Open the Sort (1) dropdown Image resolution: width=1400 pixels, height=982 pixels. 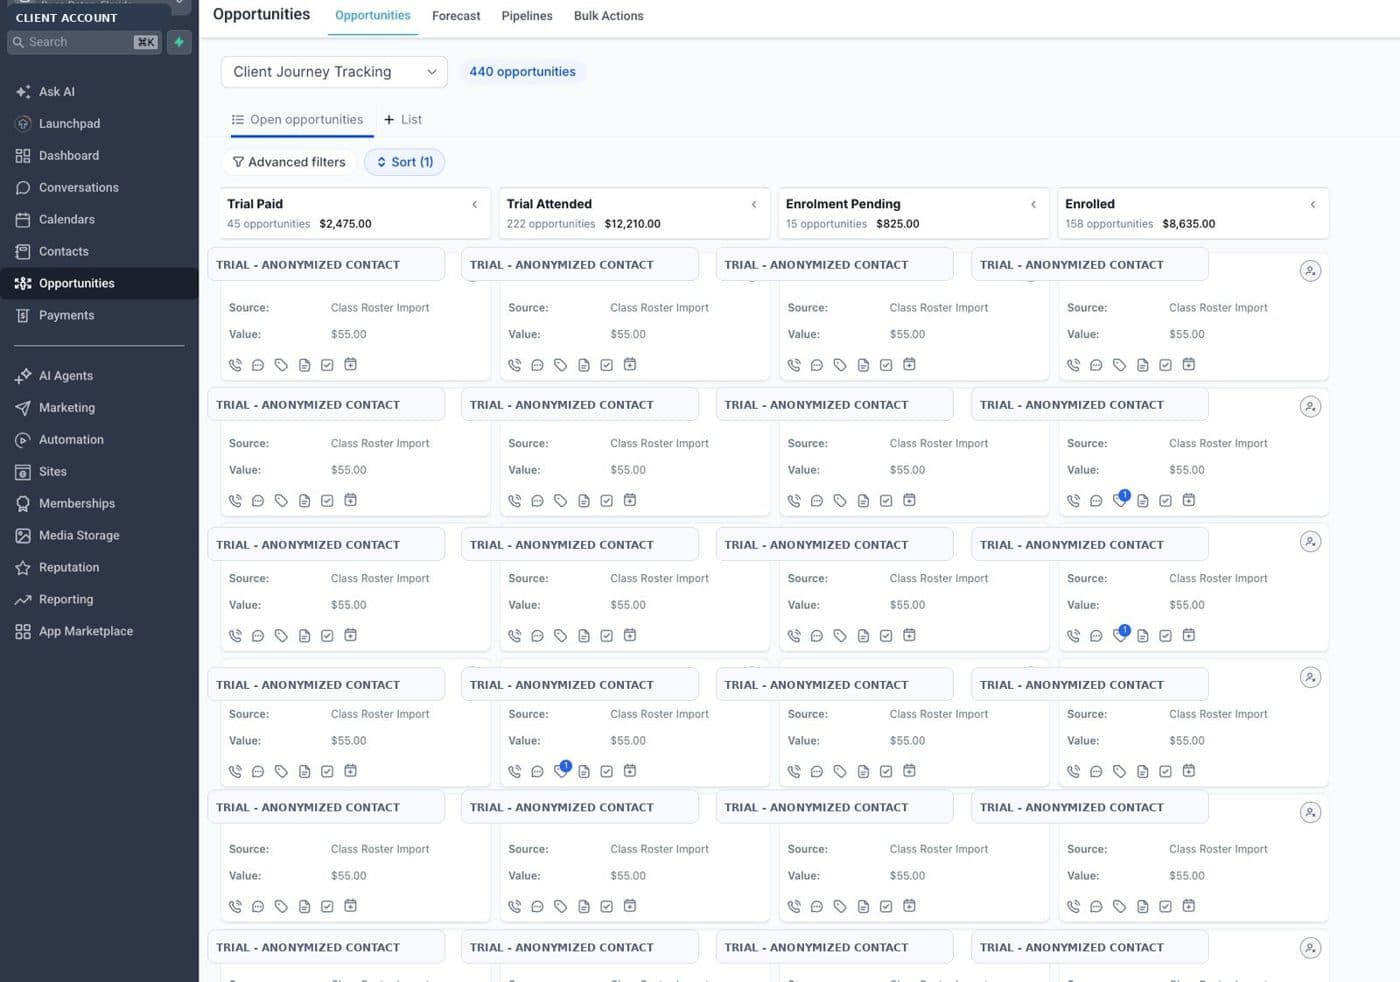(405, 162)
